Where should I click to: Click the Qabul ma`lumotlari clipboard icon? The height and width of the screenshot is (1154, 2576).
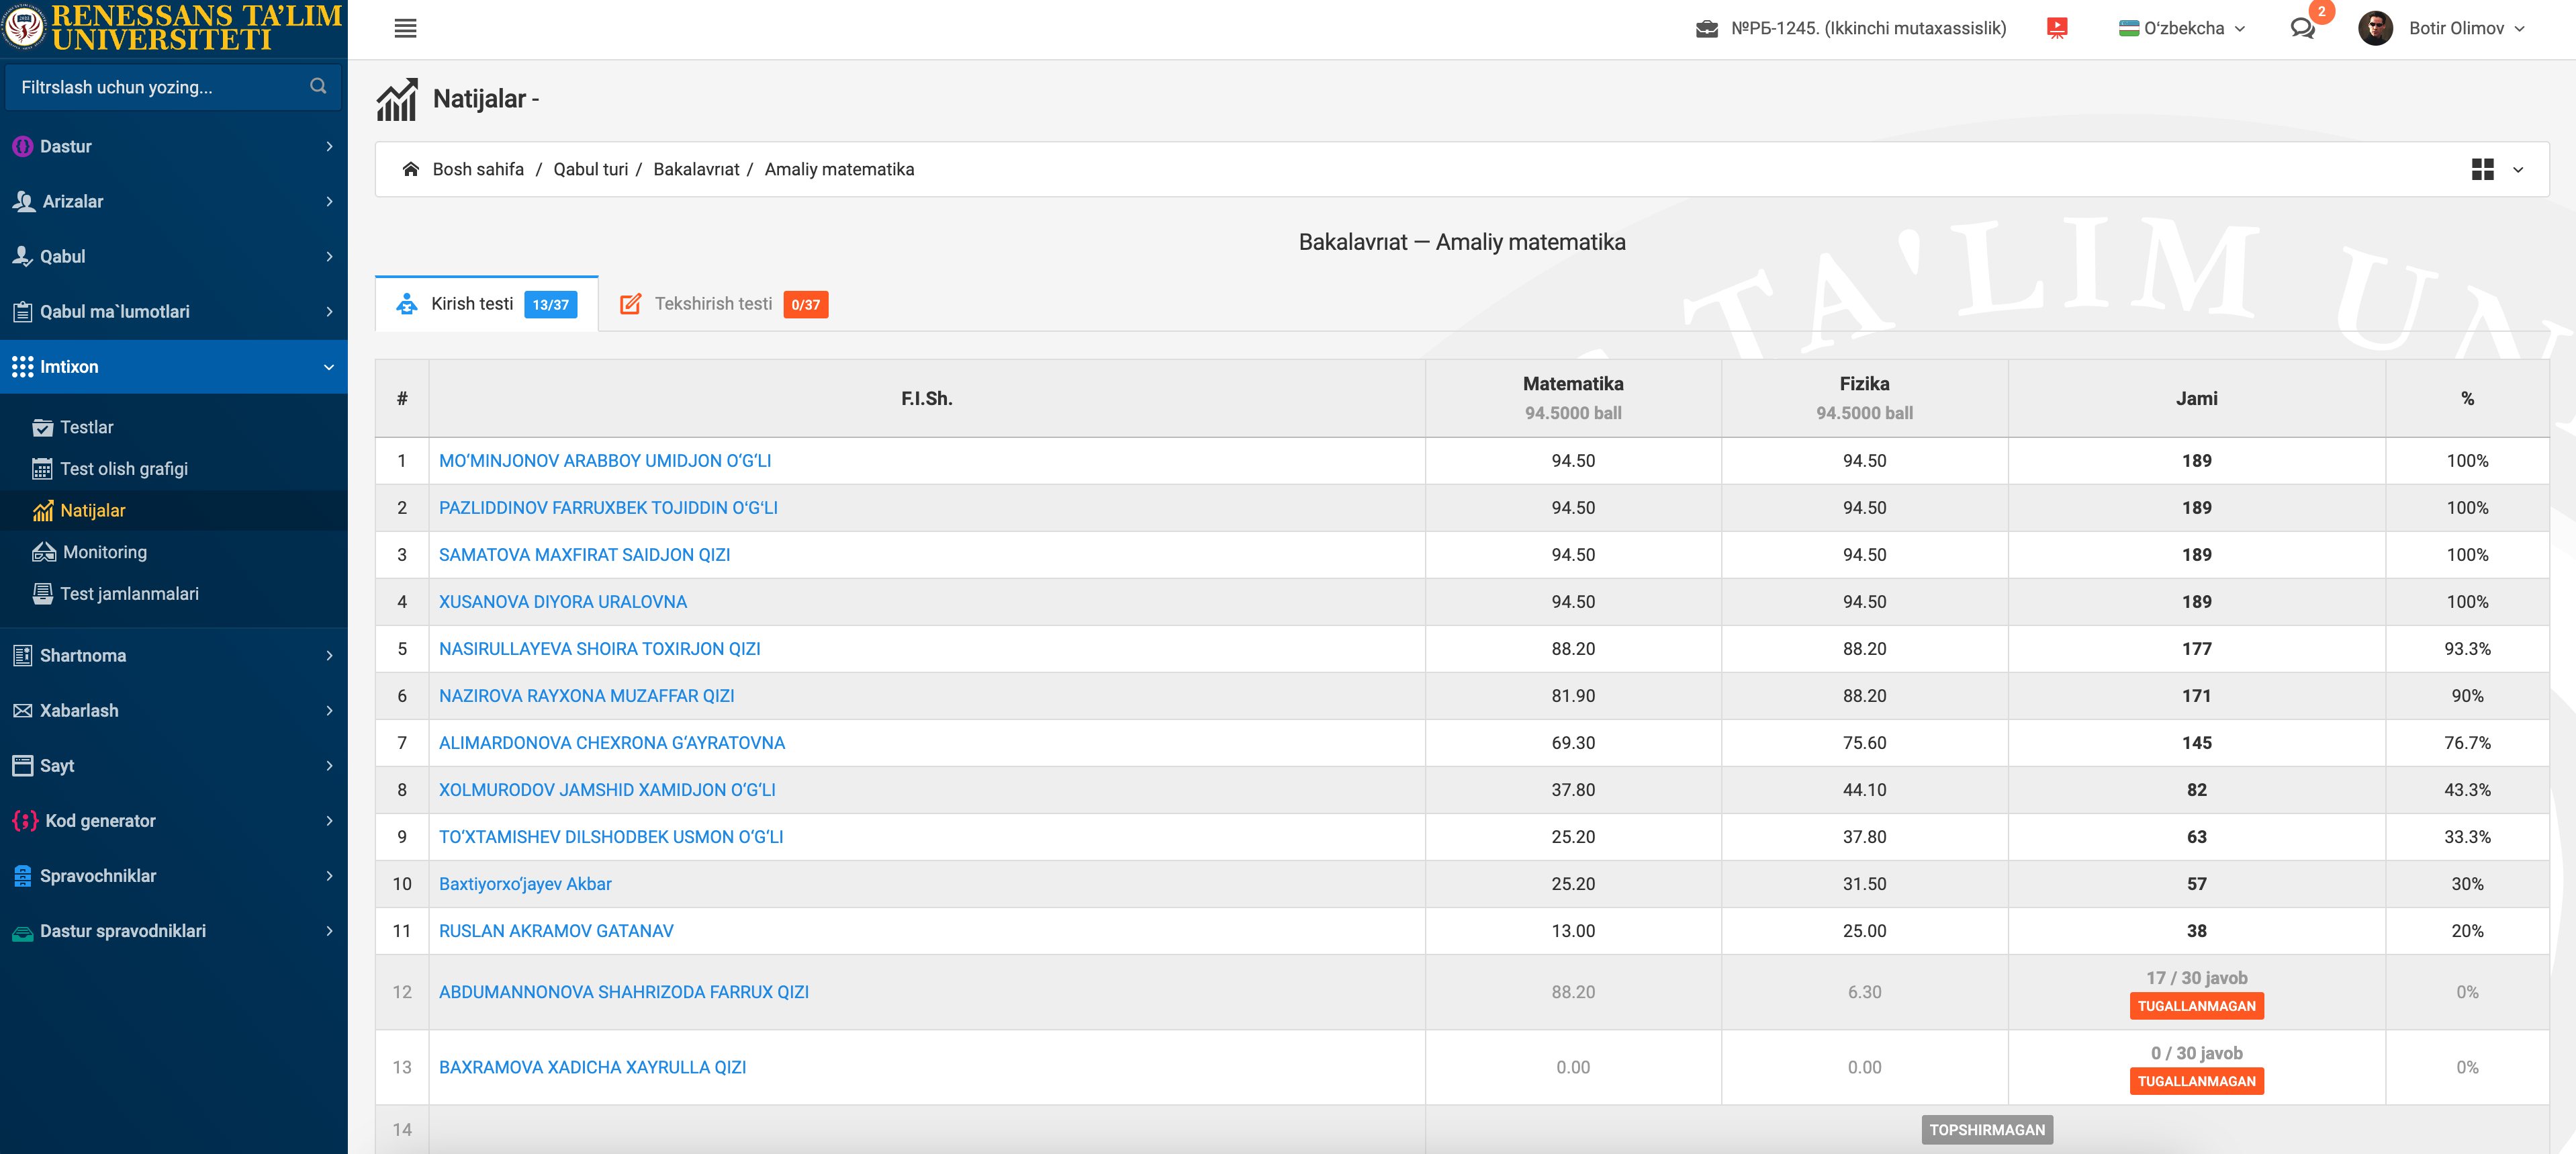22,311
